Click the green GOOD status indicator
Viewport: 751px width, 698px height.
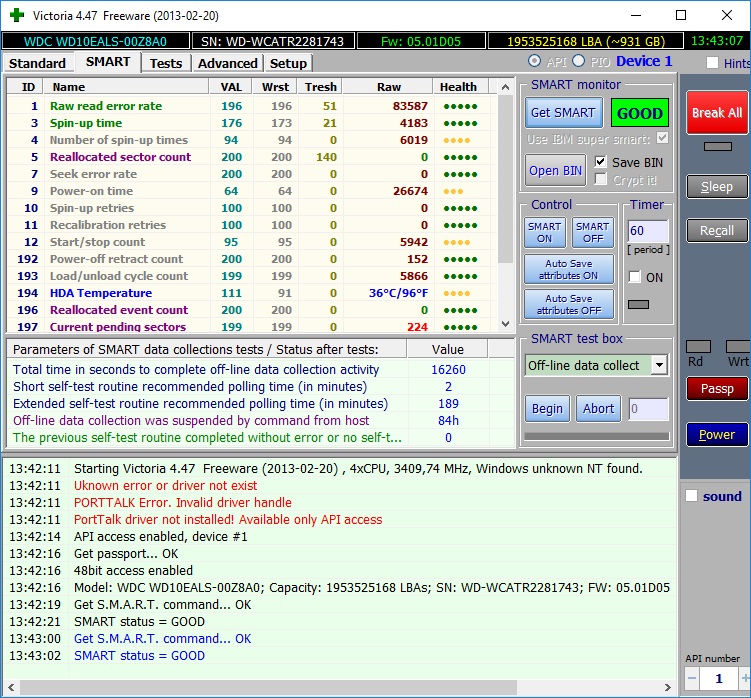click(x=639, y=113)
